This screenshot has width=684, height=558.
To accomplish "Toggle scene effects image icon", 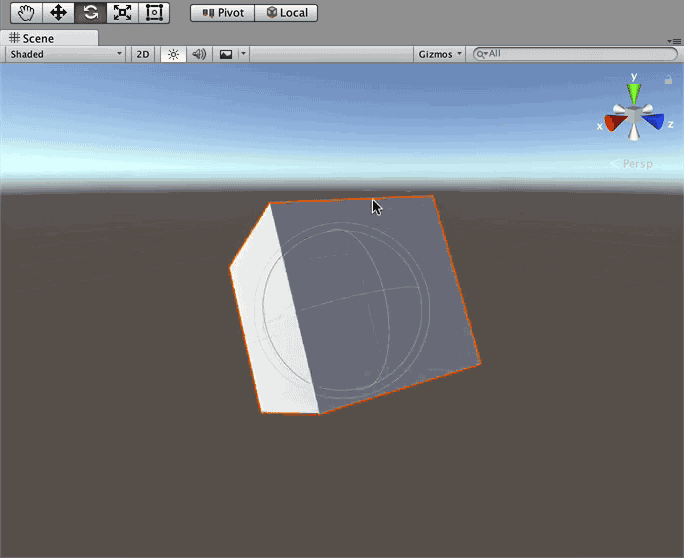I will 226,54.
